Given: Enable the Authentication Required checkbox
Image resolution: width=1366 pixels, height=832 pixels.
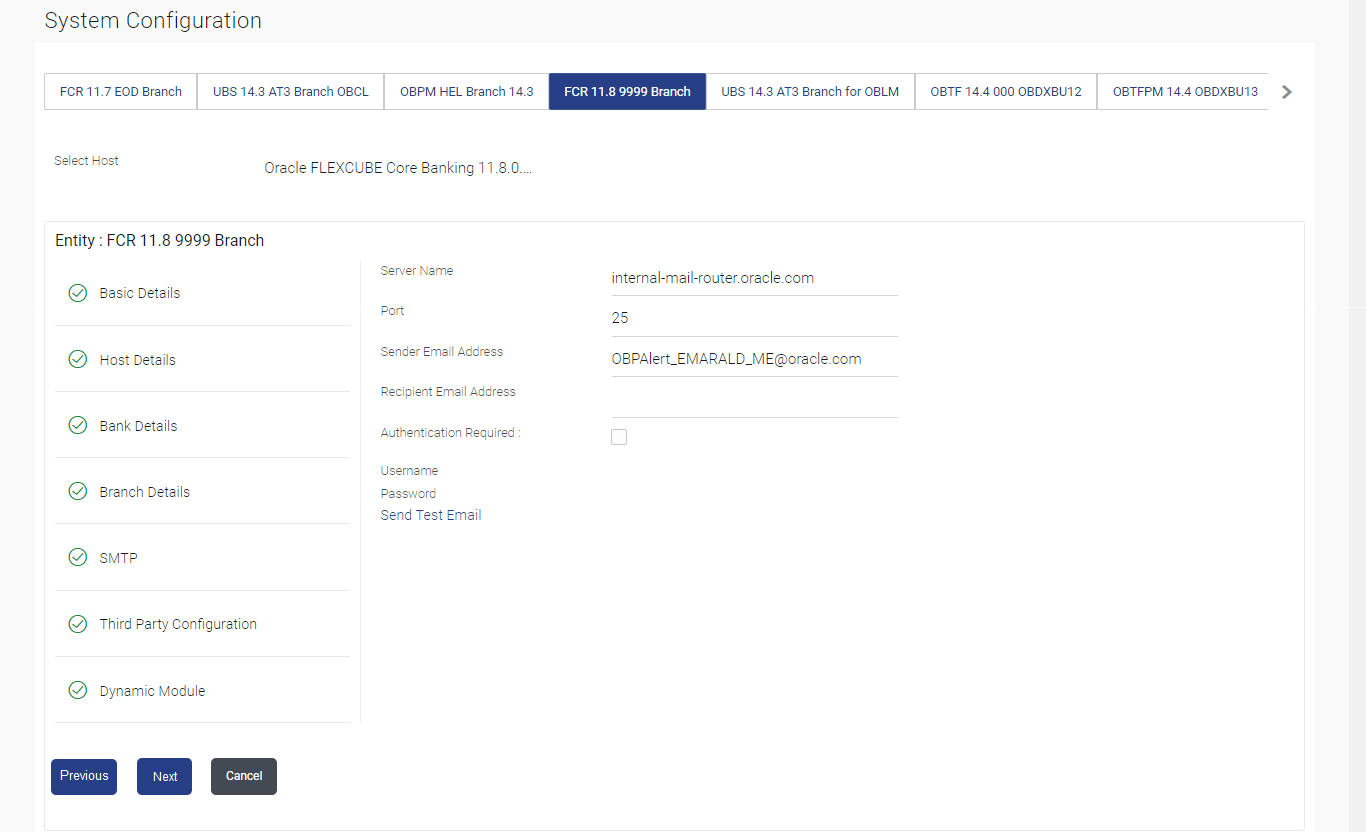Looking at the screenshot, I should point(619,437).
